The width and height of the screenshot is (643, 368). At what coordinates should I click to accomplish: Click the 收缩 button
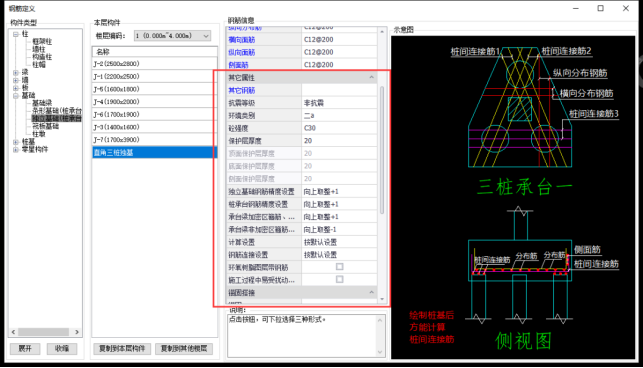pyautogui.click(x=62, y=348)
